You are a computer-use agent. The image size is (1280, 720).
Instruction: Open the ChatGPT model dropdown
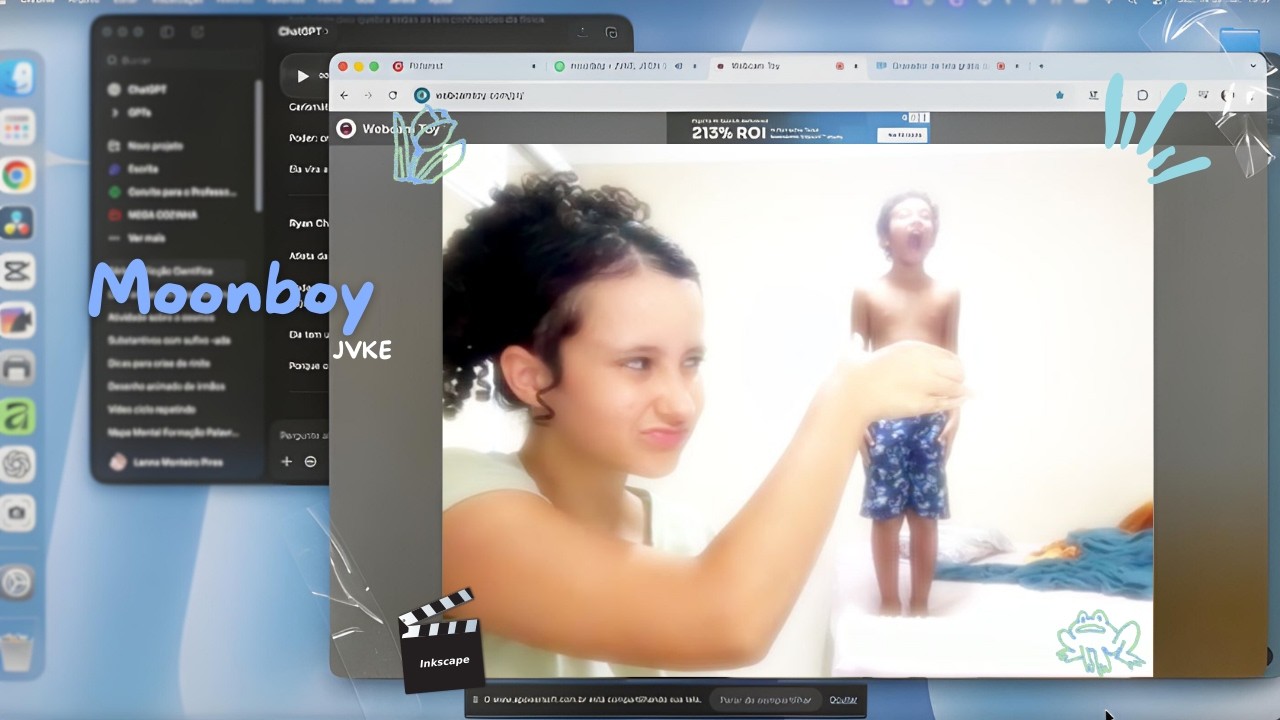pyautogui.click(x=303, y=32)
